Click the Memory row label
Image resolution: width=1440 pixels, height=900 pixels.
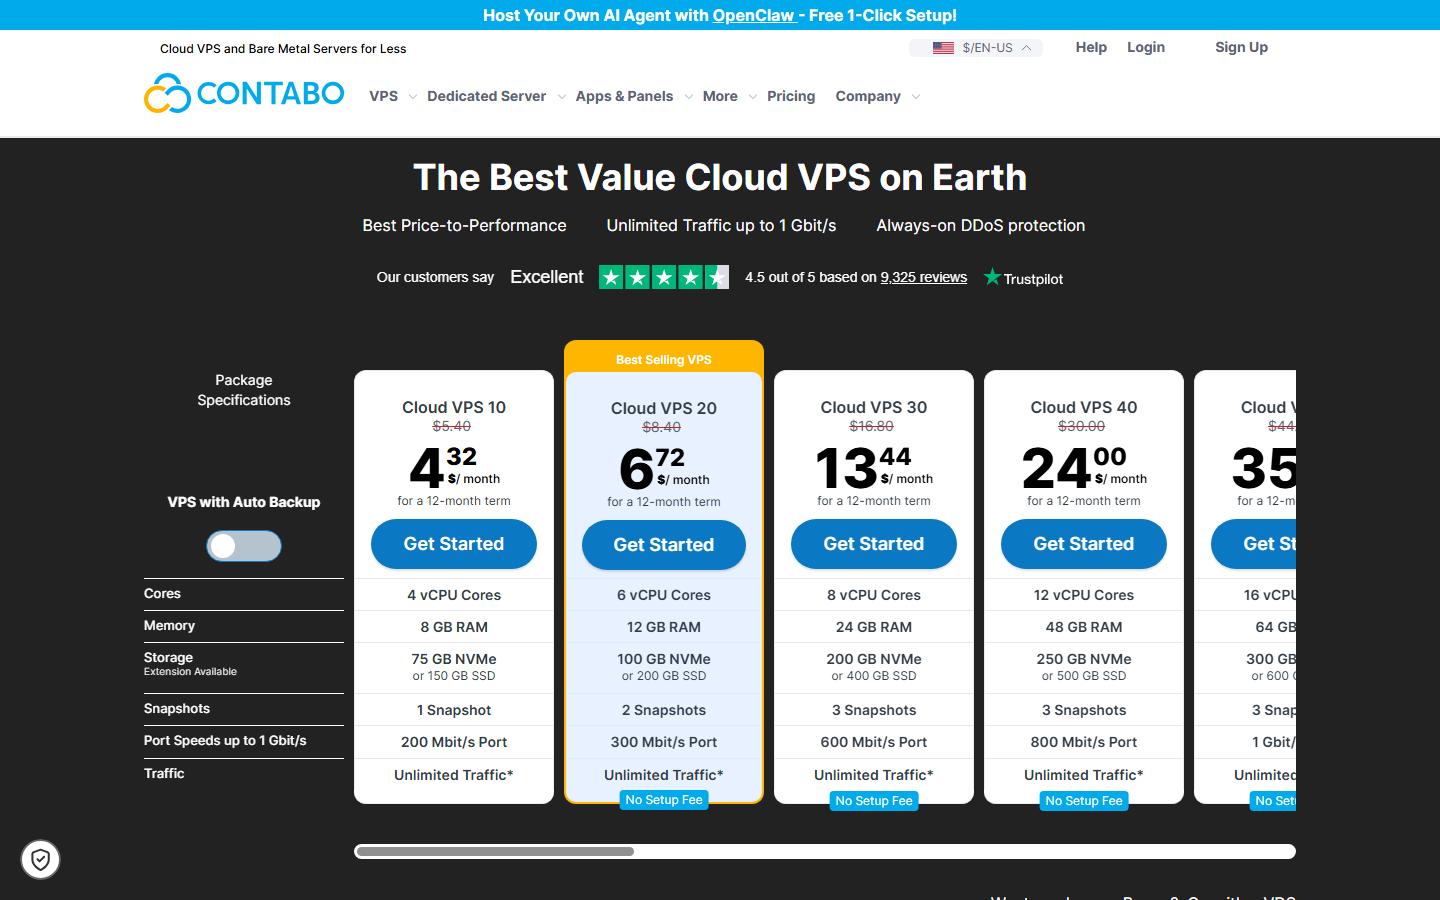click(x=169, y=626)
